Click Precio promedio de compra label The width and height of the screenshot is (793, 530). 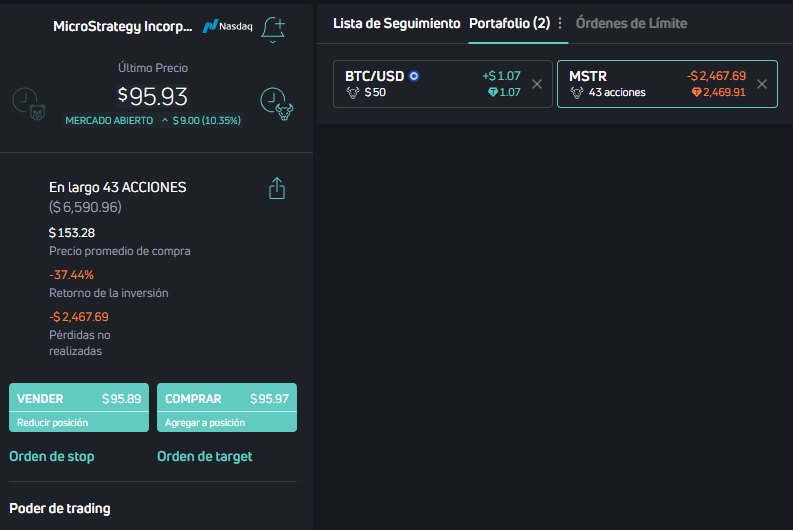[120, 251]
